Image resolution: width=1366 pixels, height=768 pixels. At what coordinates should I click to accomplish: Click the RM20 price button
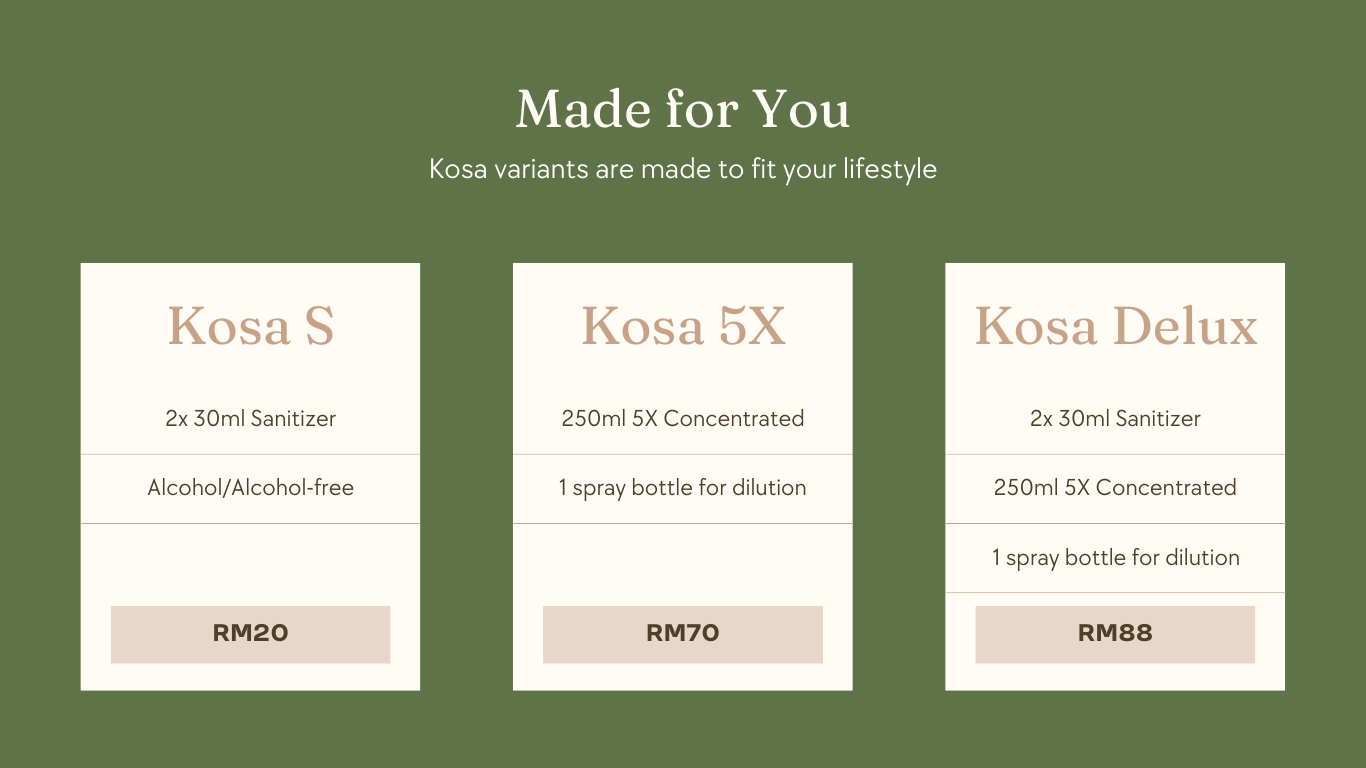click(x=250, y=634)
